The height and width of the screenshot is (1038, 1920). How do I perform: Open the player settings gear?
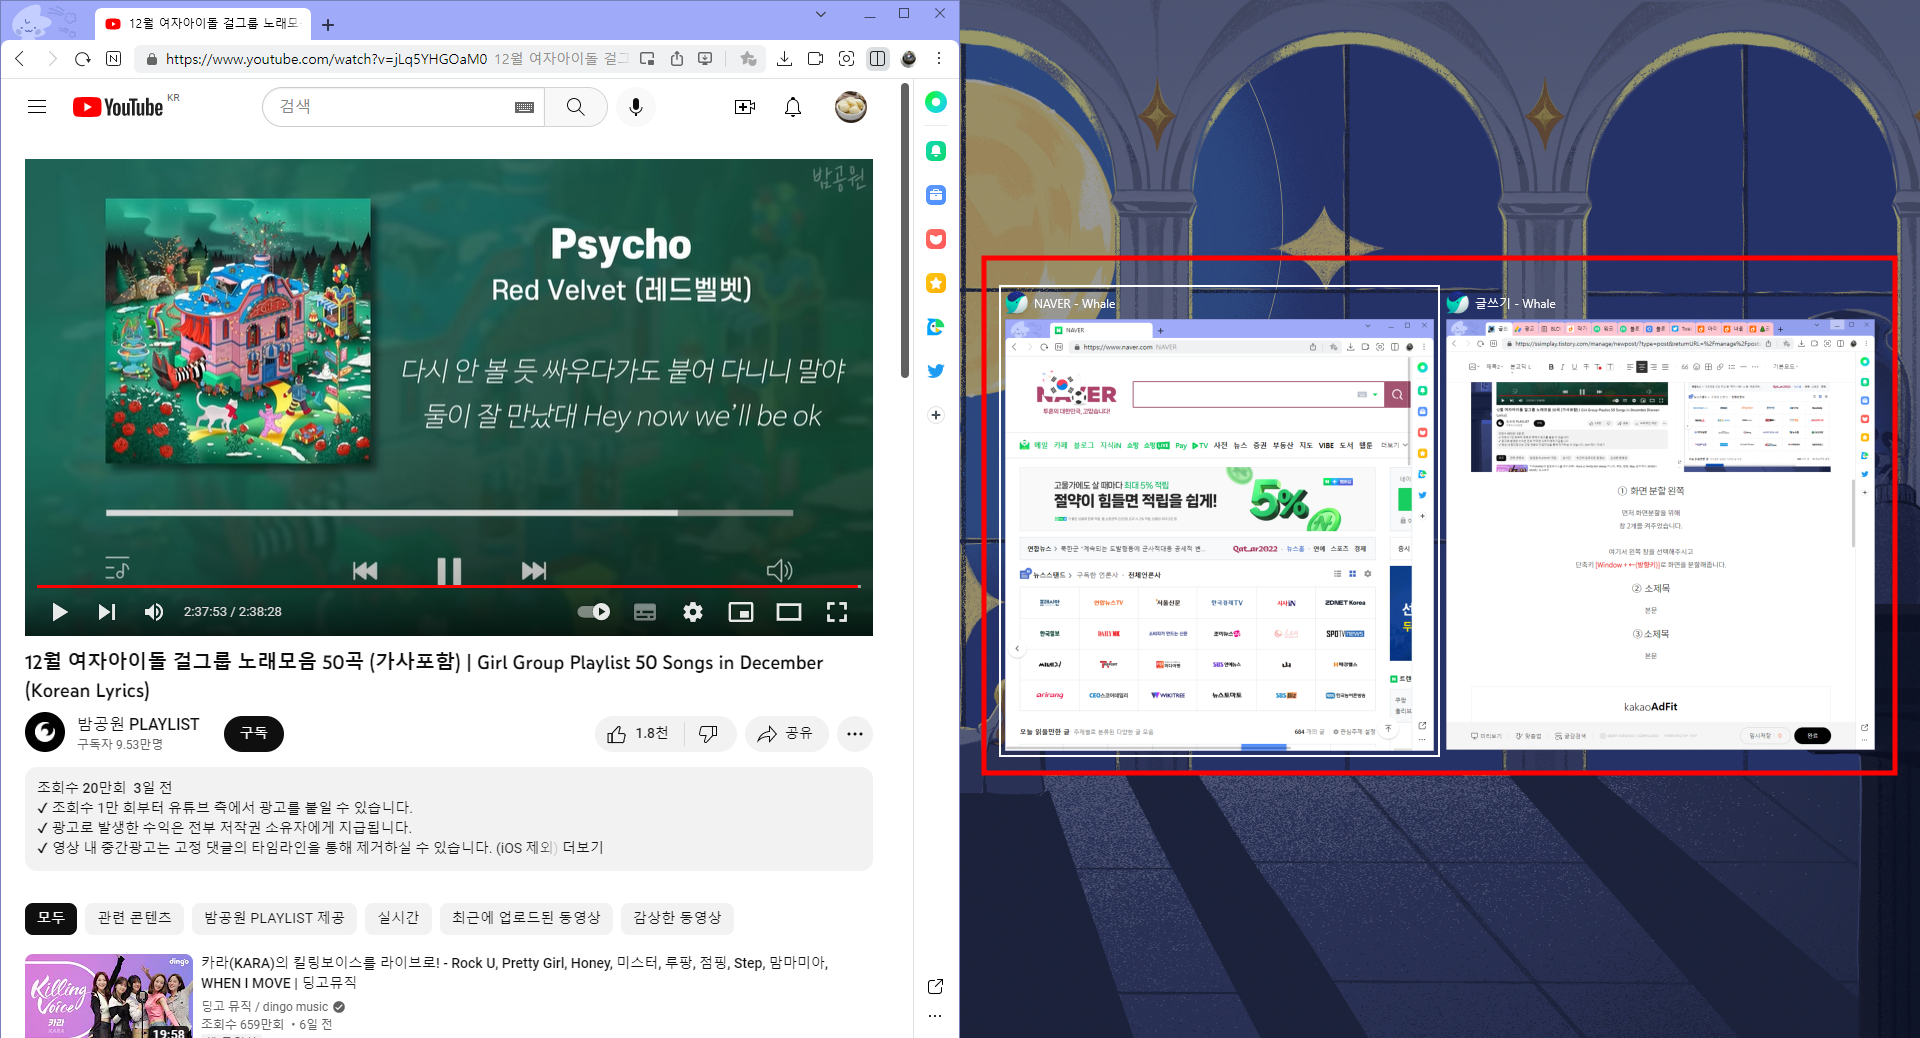693,612
